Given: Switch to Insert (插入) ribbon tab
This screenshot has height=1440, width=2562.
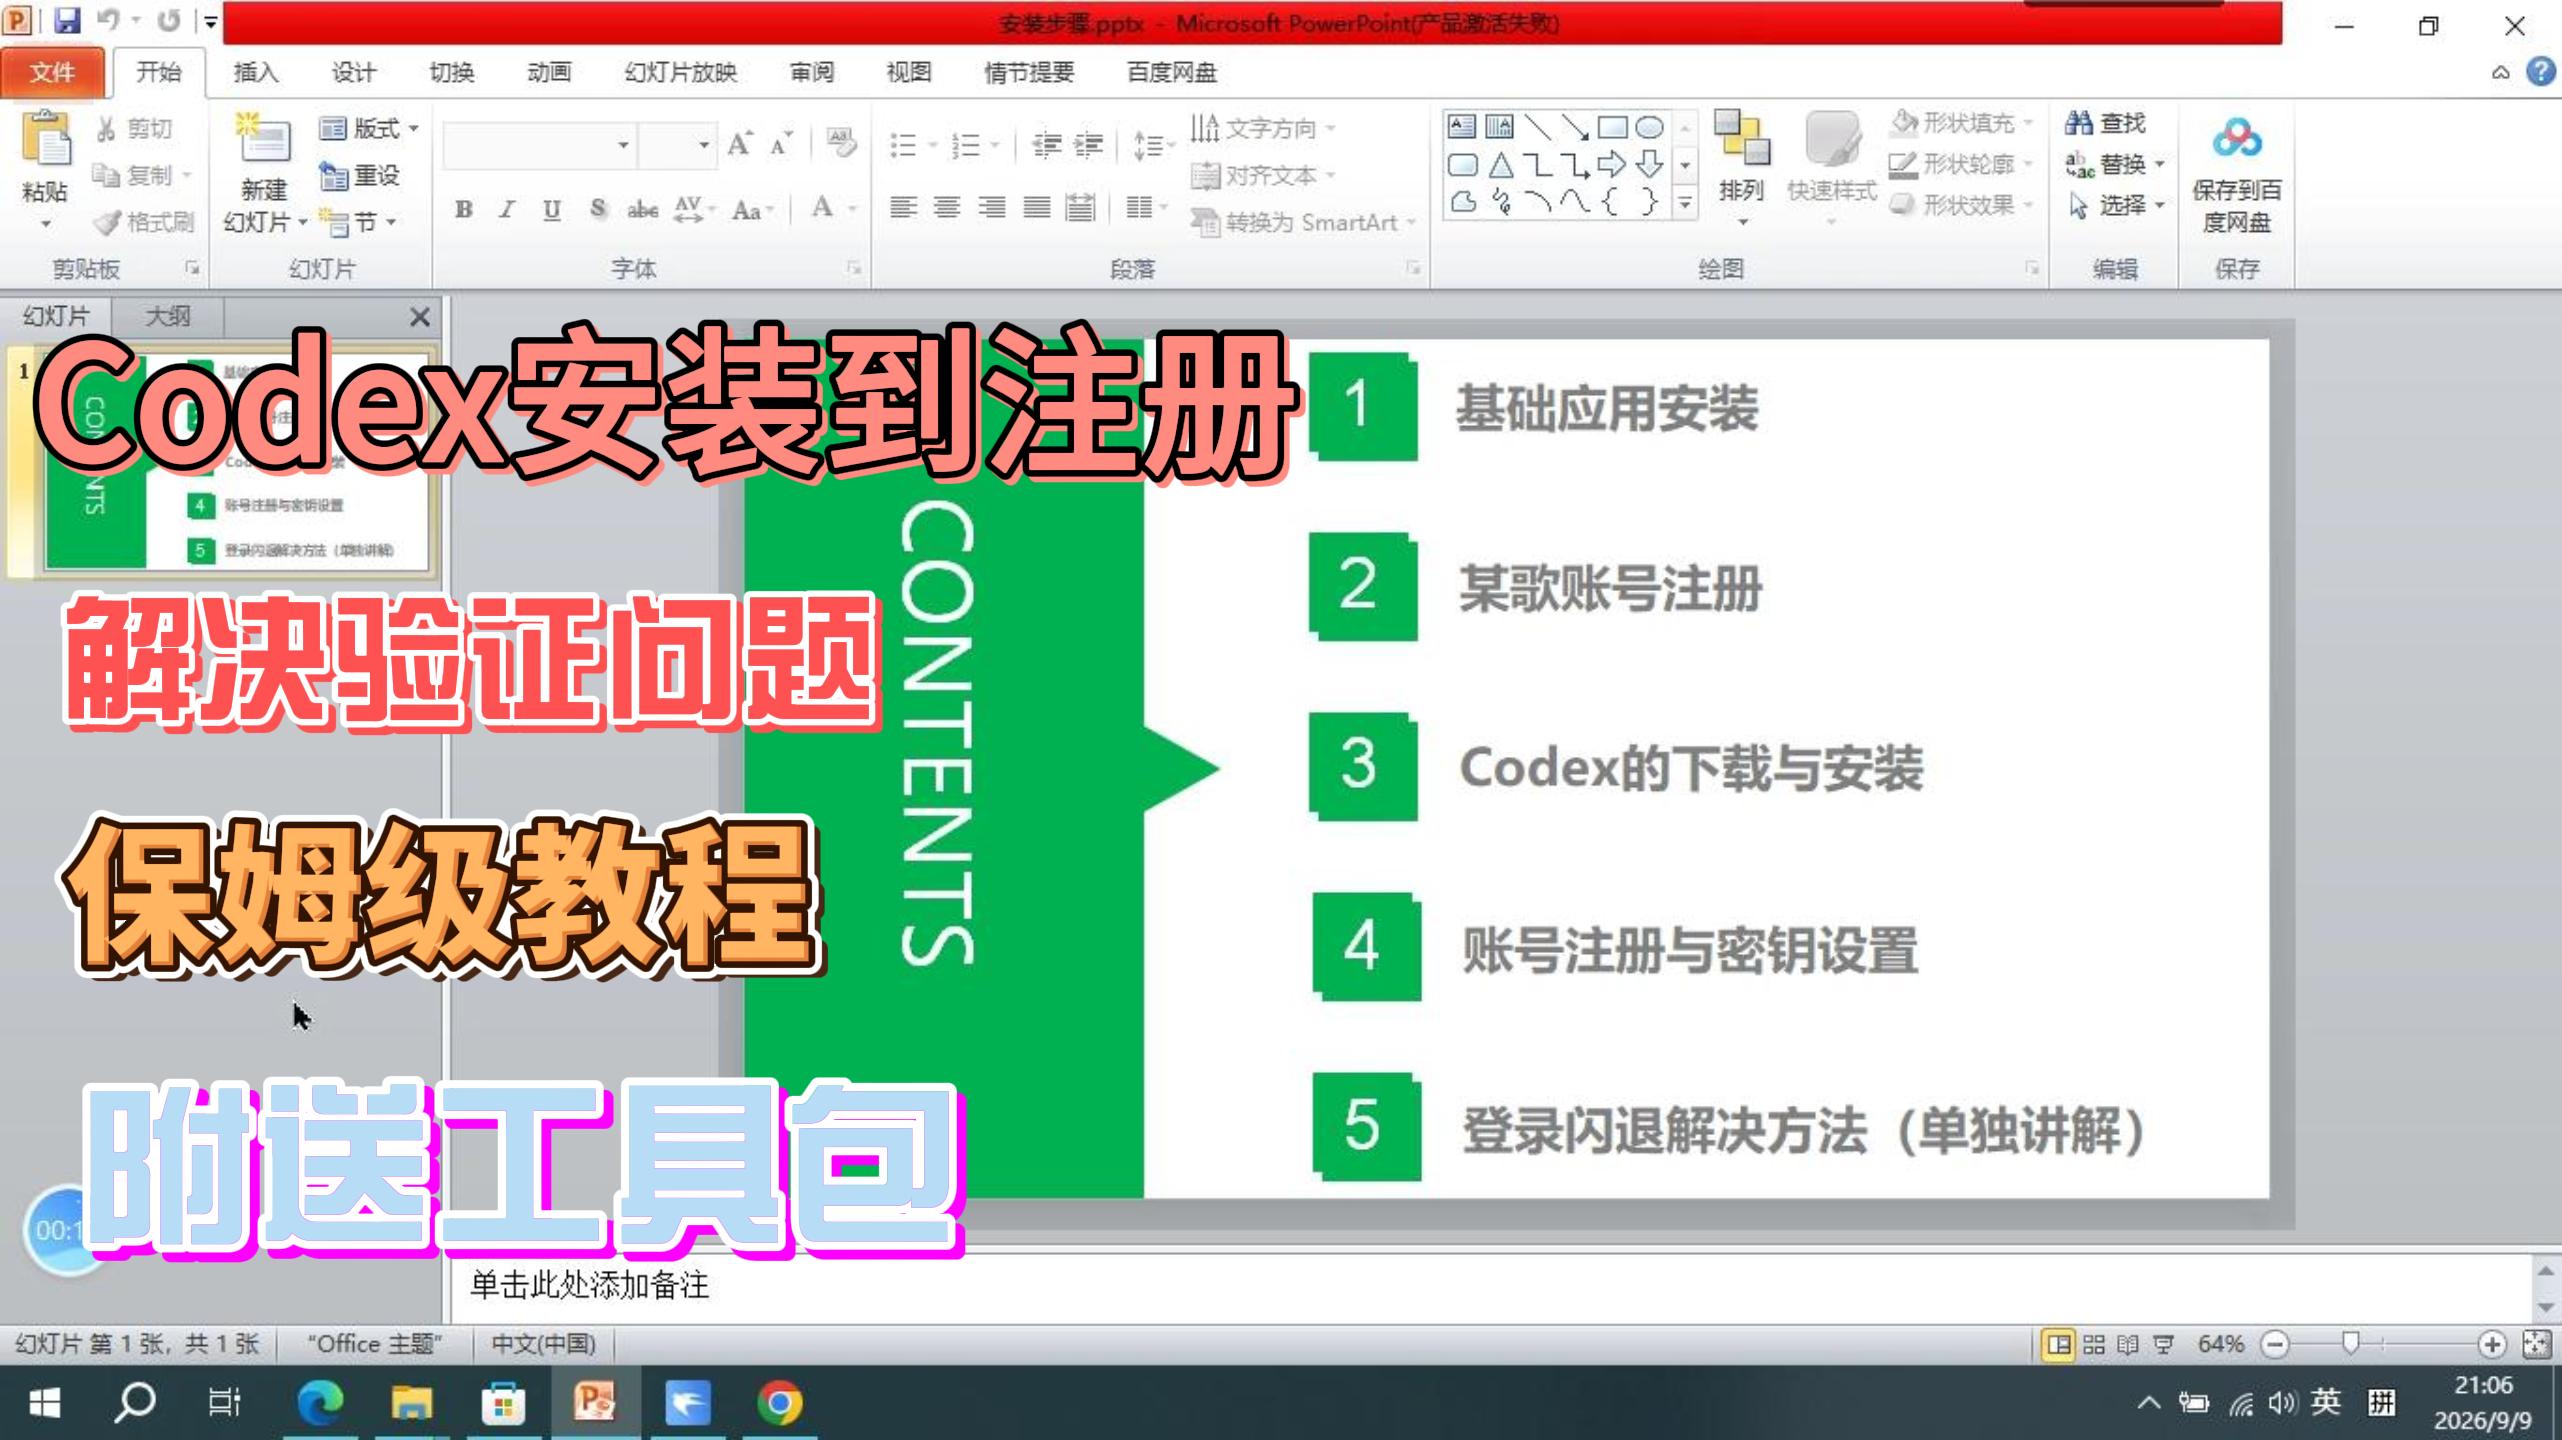Looking at the screenshot, I should (x=256, y=72).
